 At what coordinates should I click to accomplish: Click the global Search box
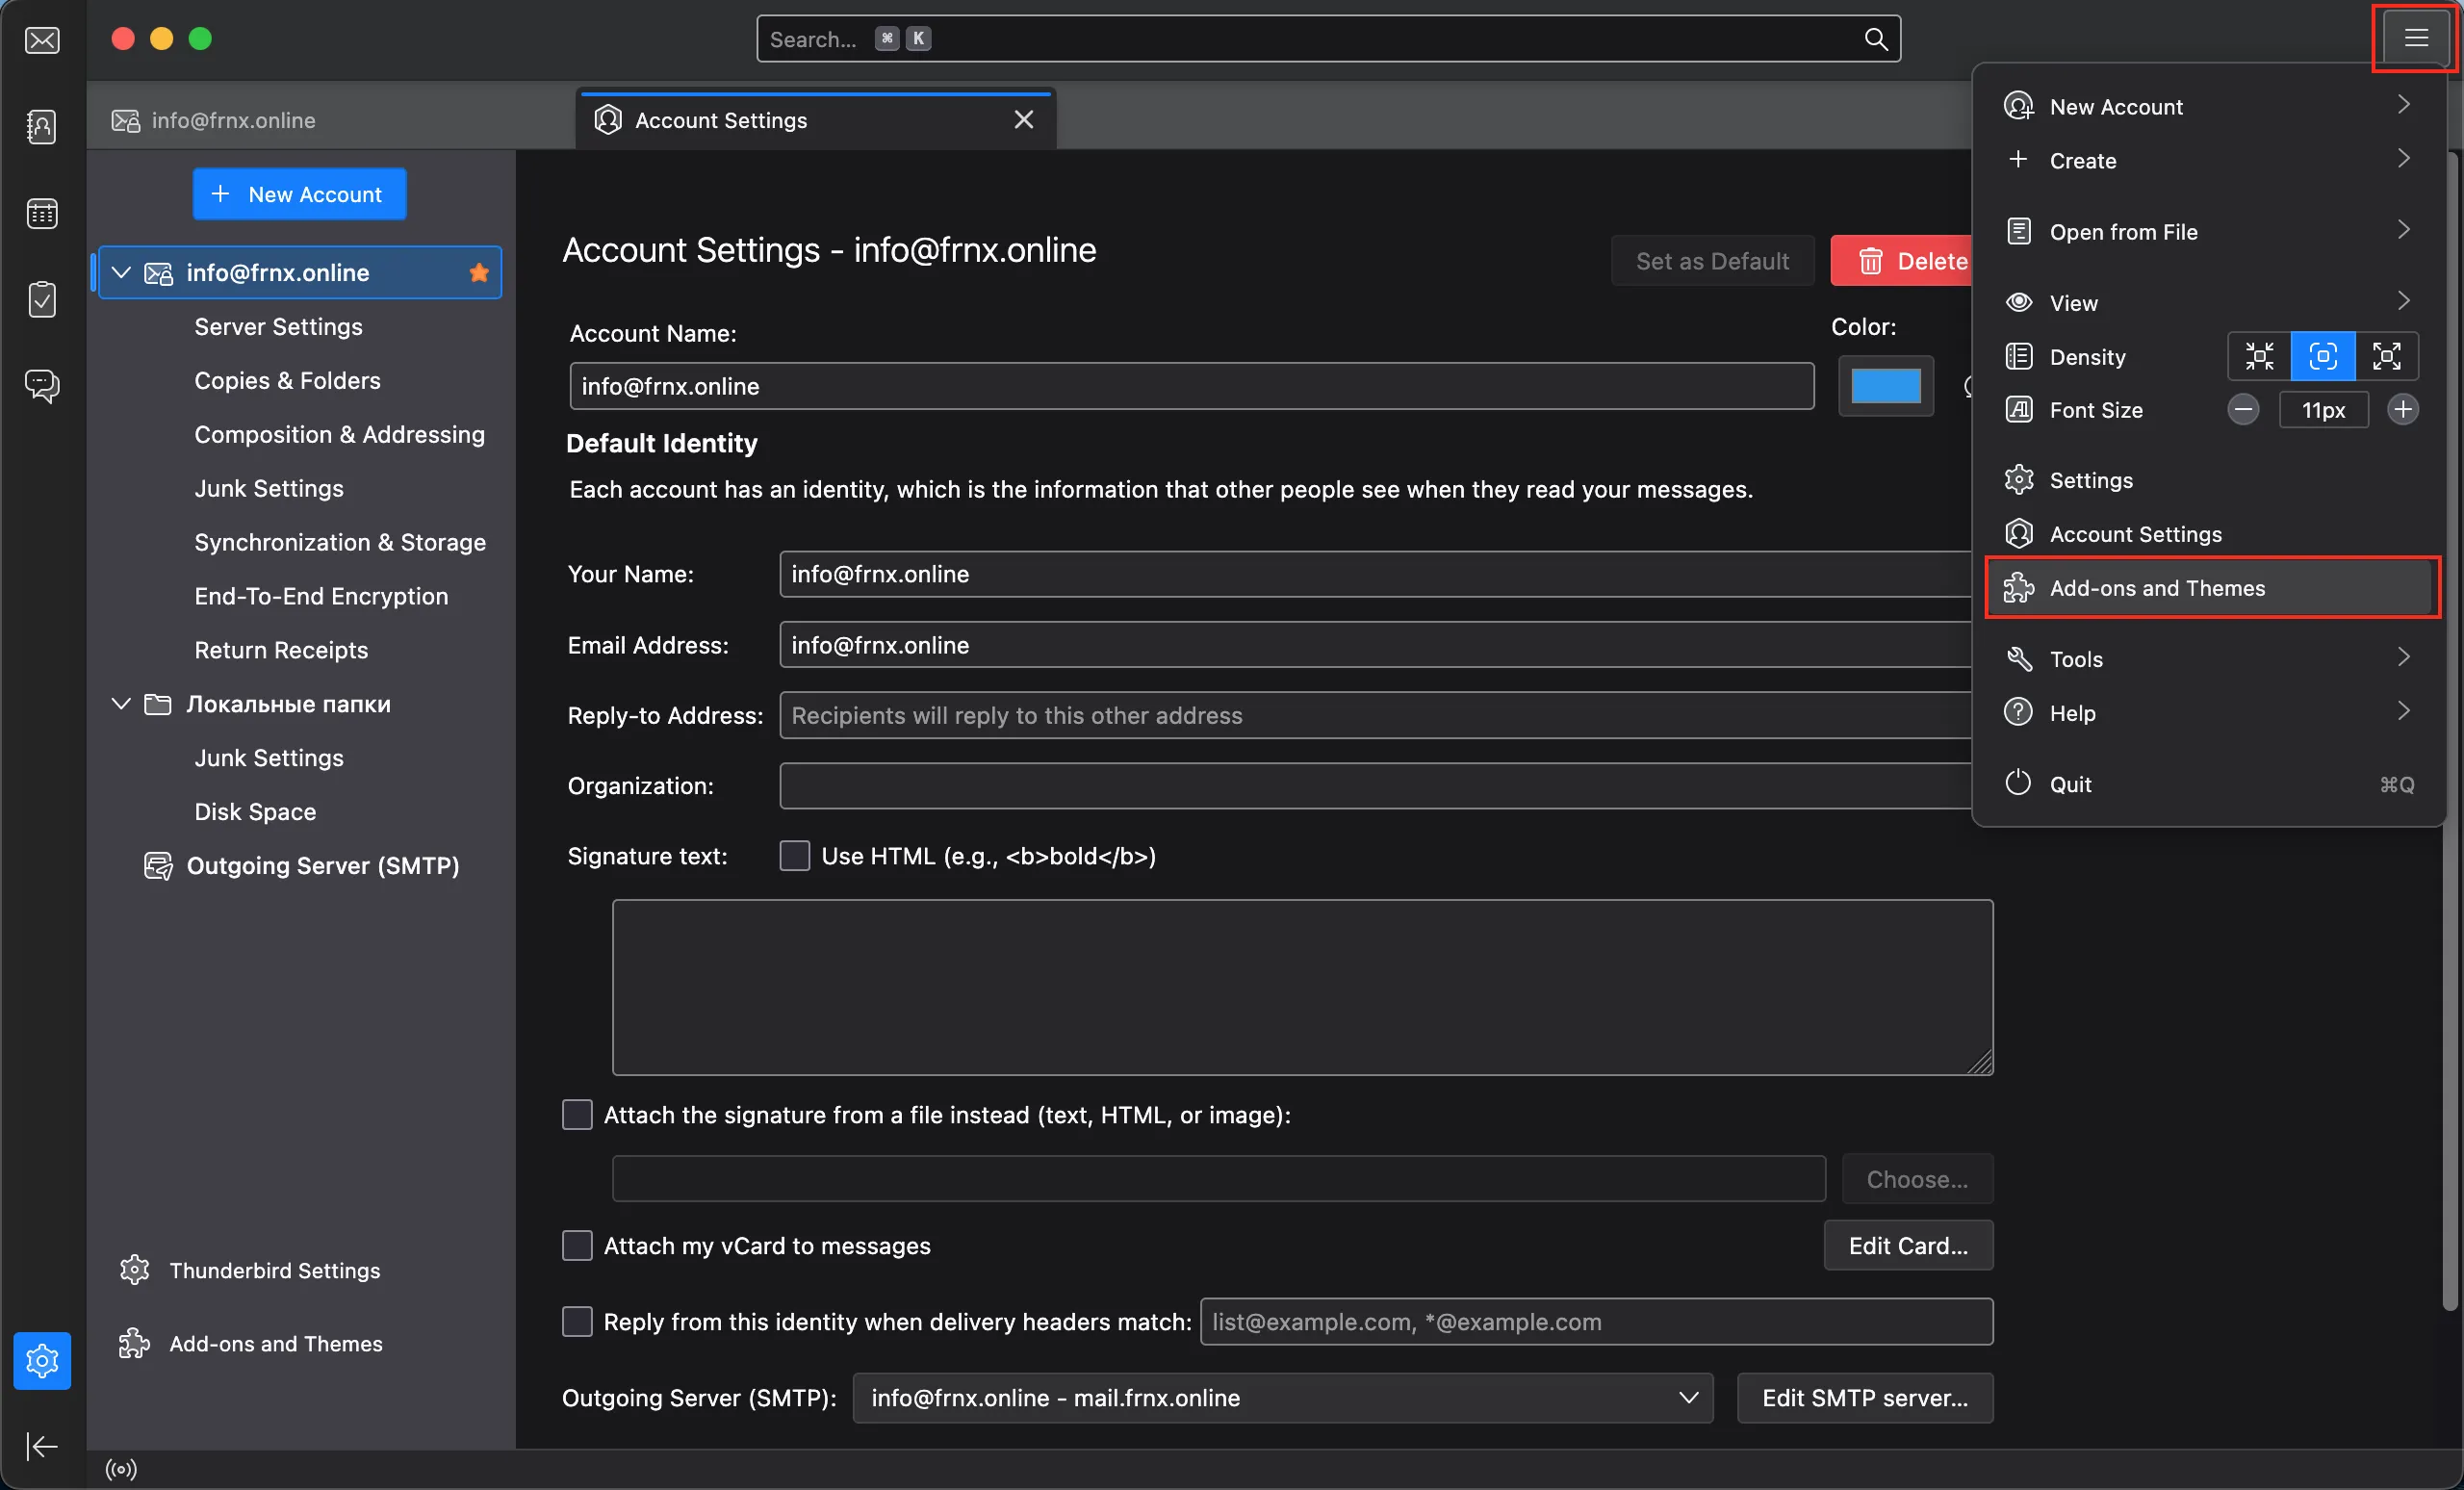click(x=1328, y=39)
